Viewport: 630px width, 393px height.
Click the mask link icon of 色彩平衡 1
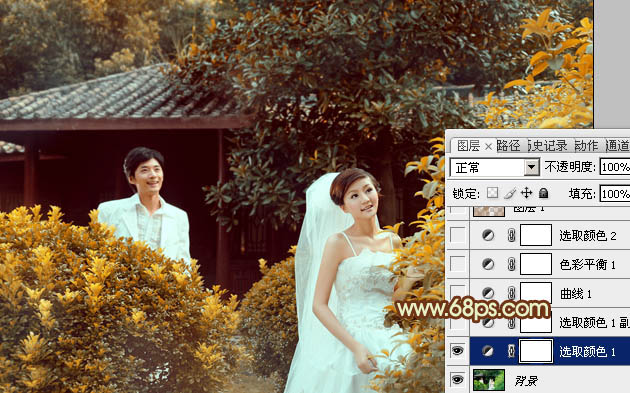click(511, 264)
